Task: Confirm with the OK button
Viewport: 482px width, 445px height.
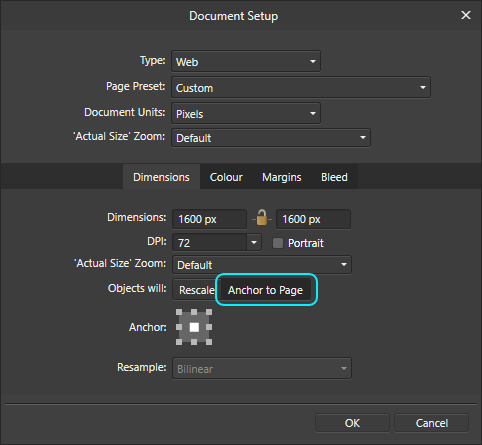Action: pyautogui.click(x=352, y=423)
